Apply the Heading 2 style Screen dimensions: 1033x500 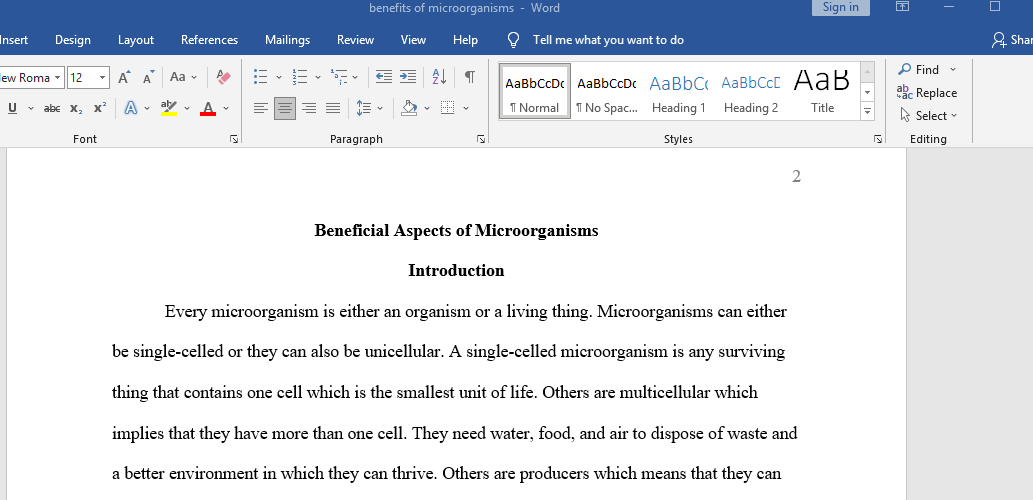pyautogui.click(x=750, y=92)
